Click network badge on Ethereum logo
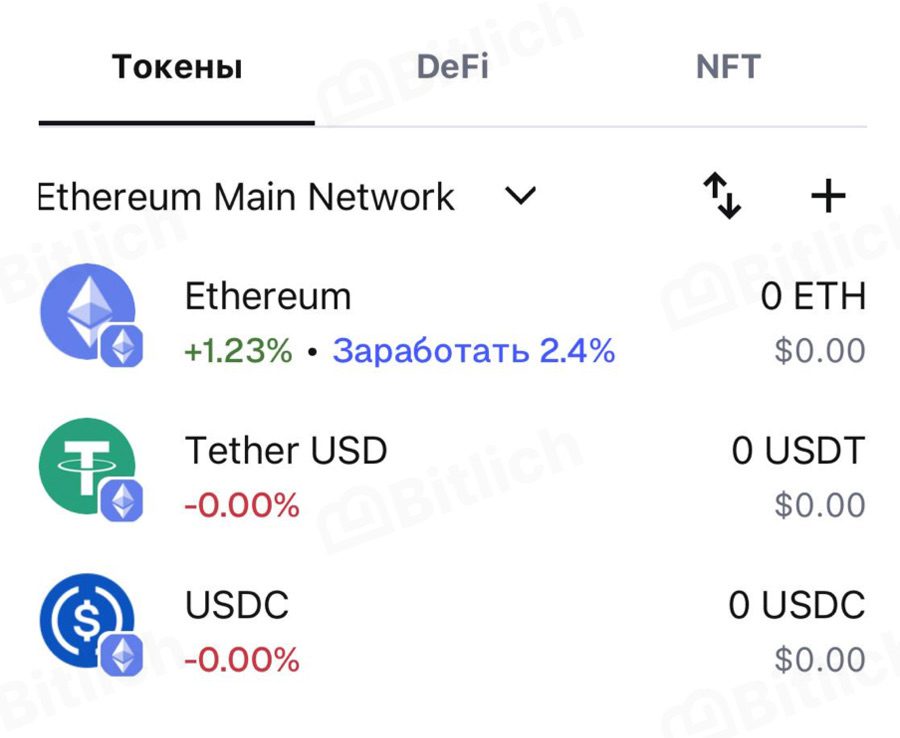The image size is (900, 738). coord(122,346)
